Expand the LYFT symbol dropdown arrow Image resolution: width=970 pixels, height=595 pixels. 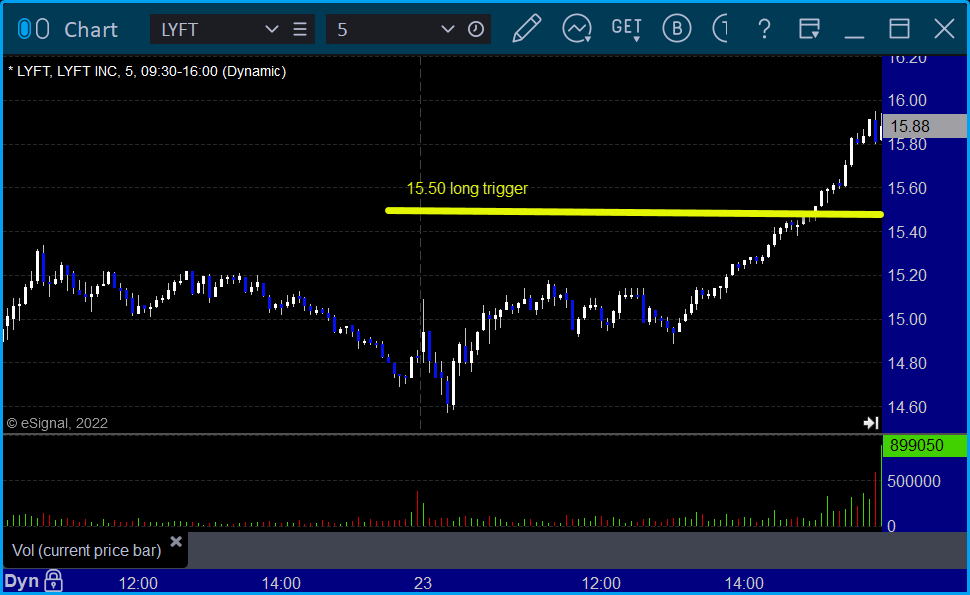click(x=272, y=29)
